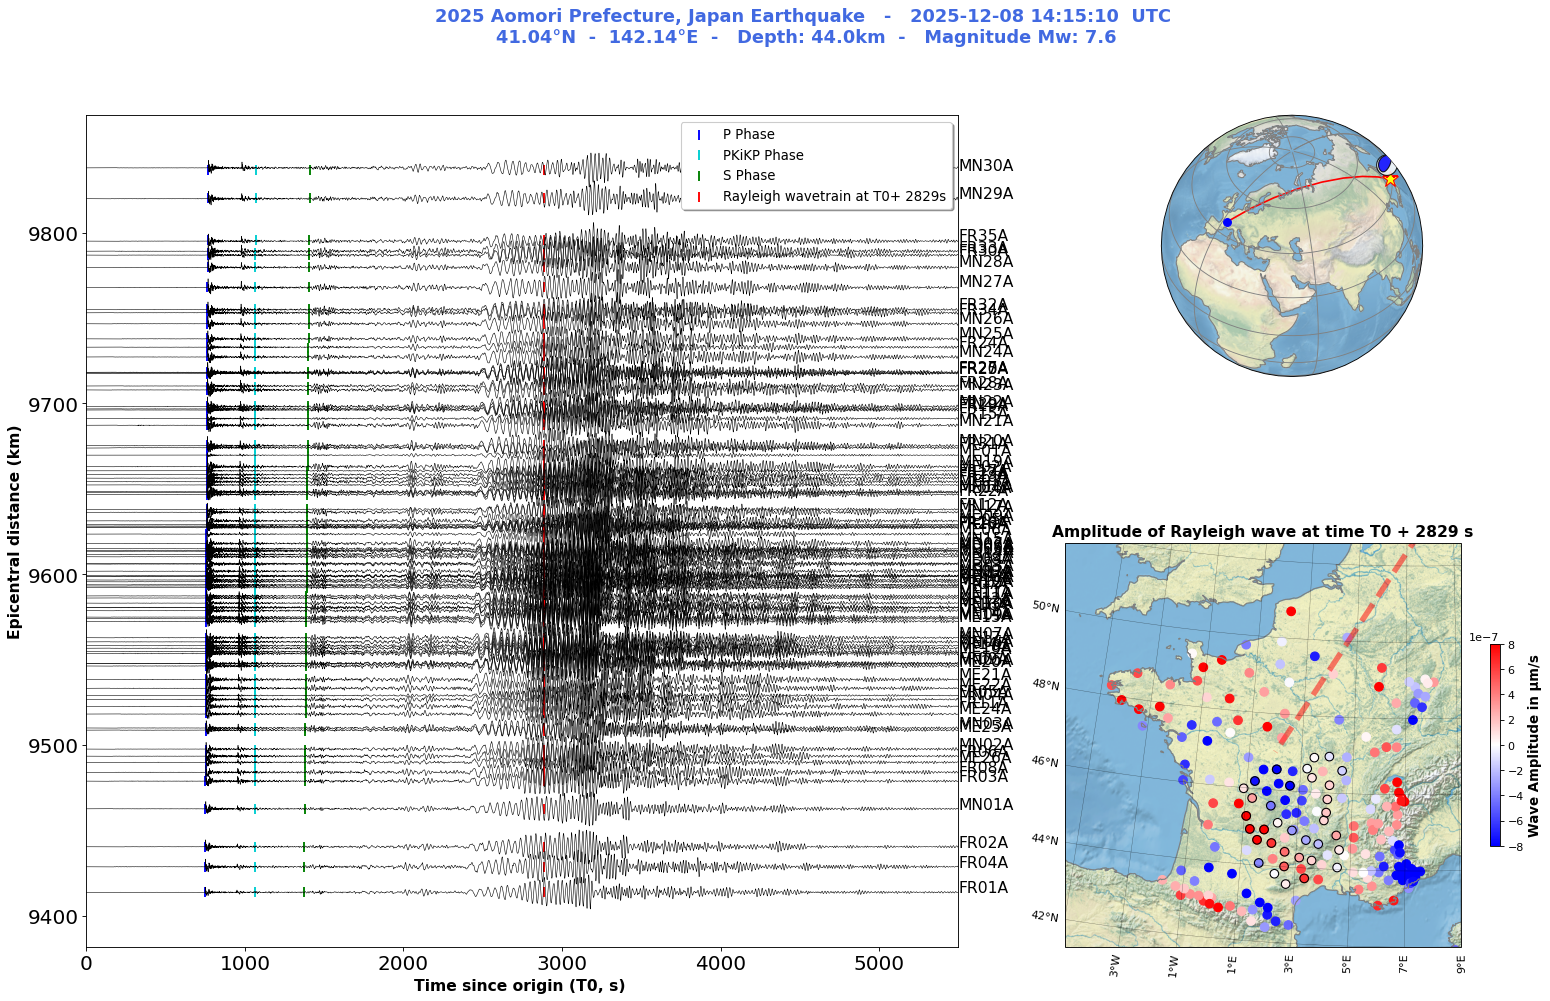Click the Rayleigh wave amplitude map title
Image resolution: width=1550 pixels, height=1001 pixels.
(1262, 532)
